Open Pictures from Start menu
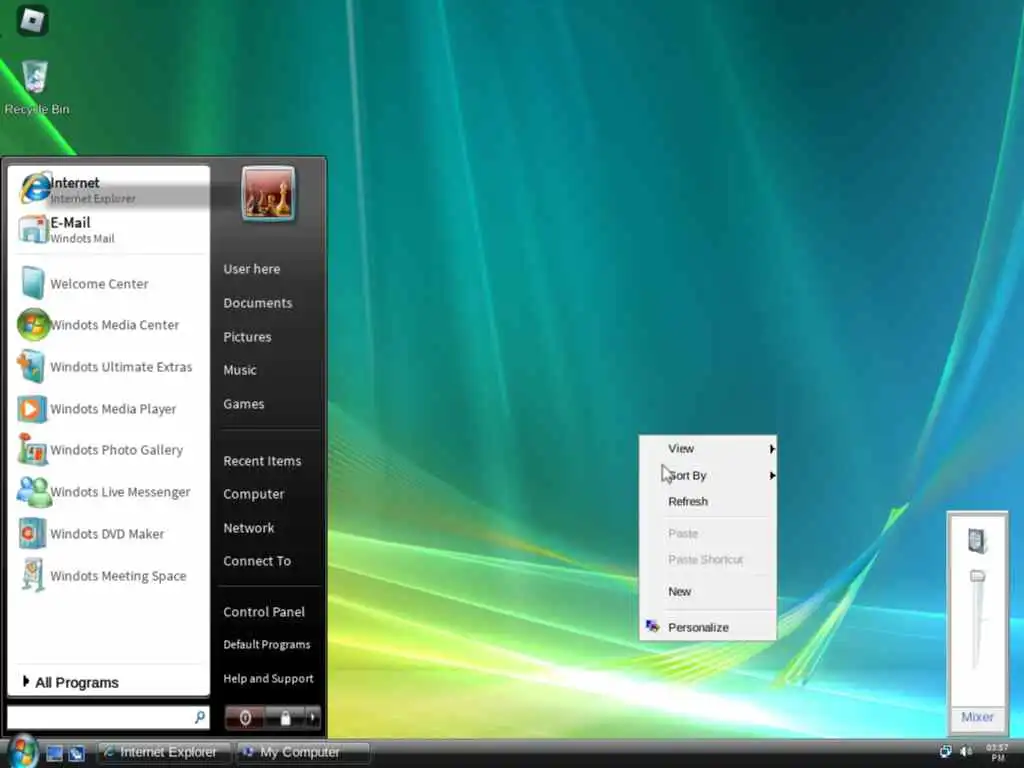Viewport: 1024px width, 768px height. 247,337
